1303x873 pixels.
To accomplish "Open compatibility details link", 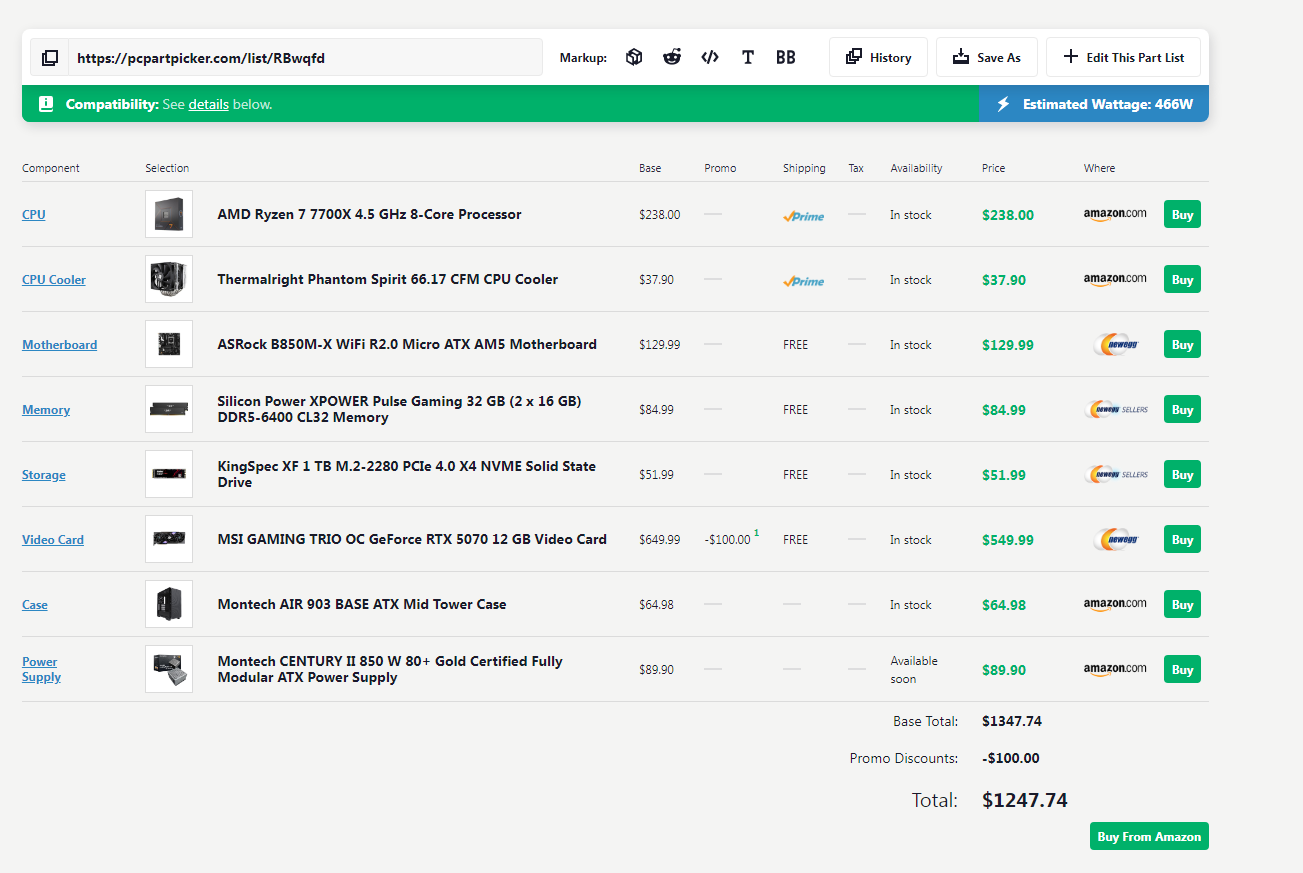I will pyautogui.click(x=209, y=104).
